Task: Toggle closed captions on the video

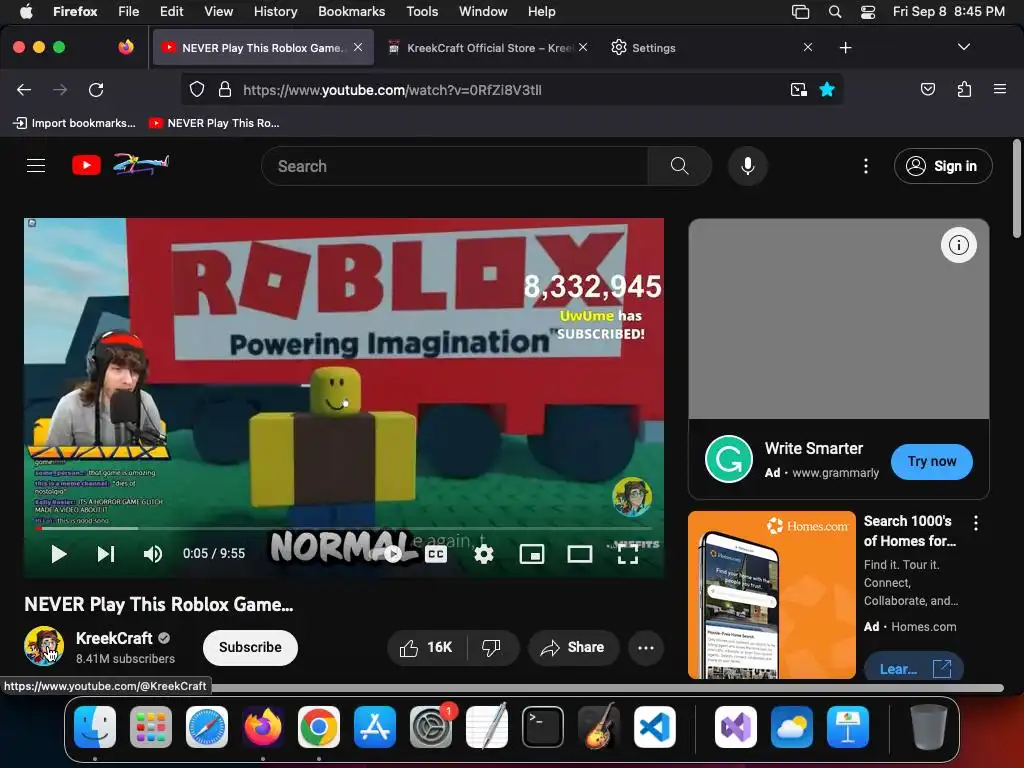Action: (x=436, y=554)
